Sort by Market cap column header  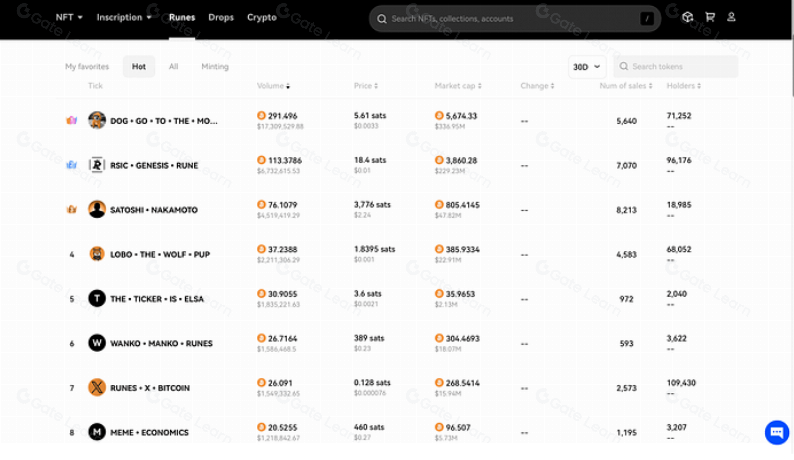coord(457,86)
